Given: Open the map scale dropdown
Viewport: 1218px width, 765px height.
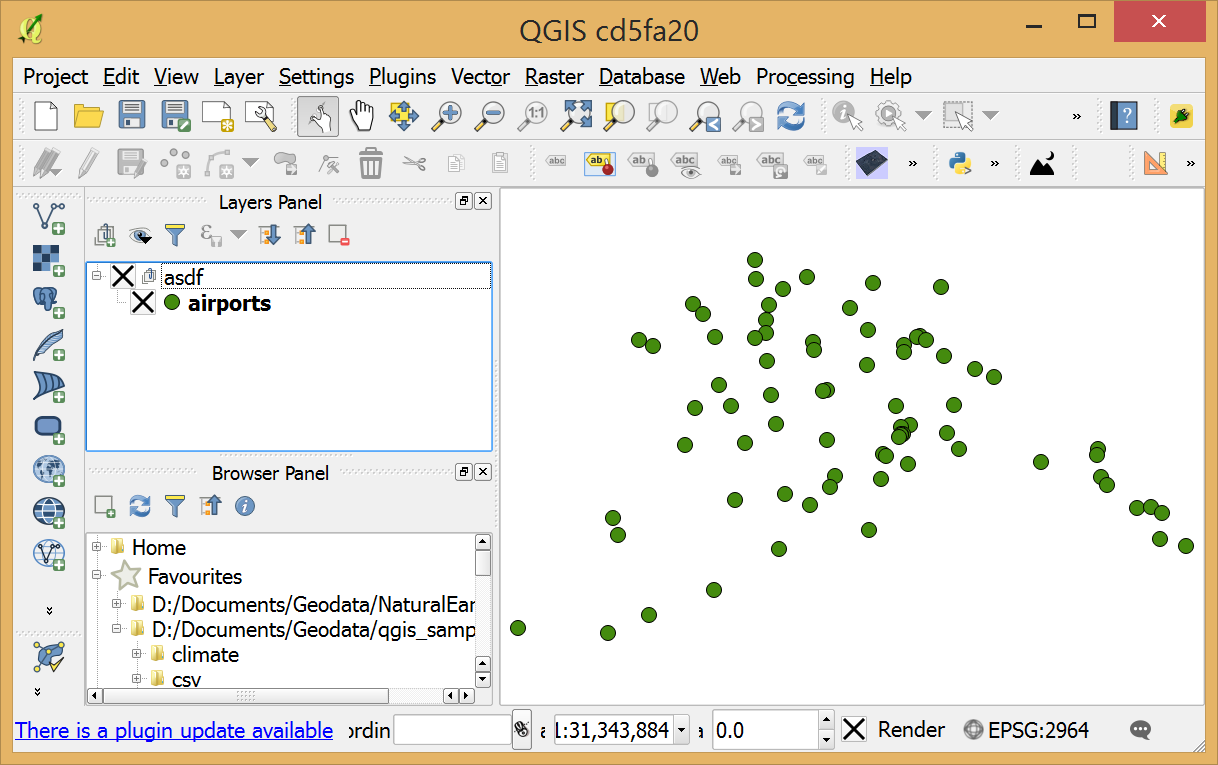Looking at the screenshot, I should click(682, 730).
